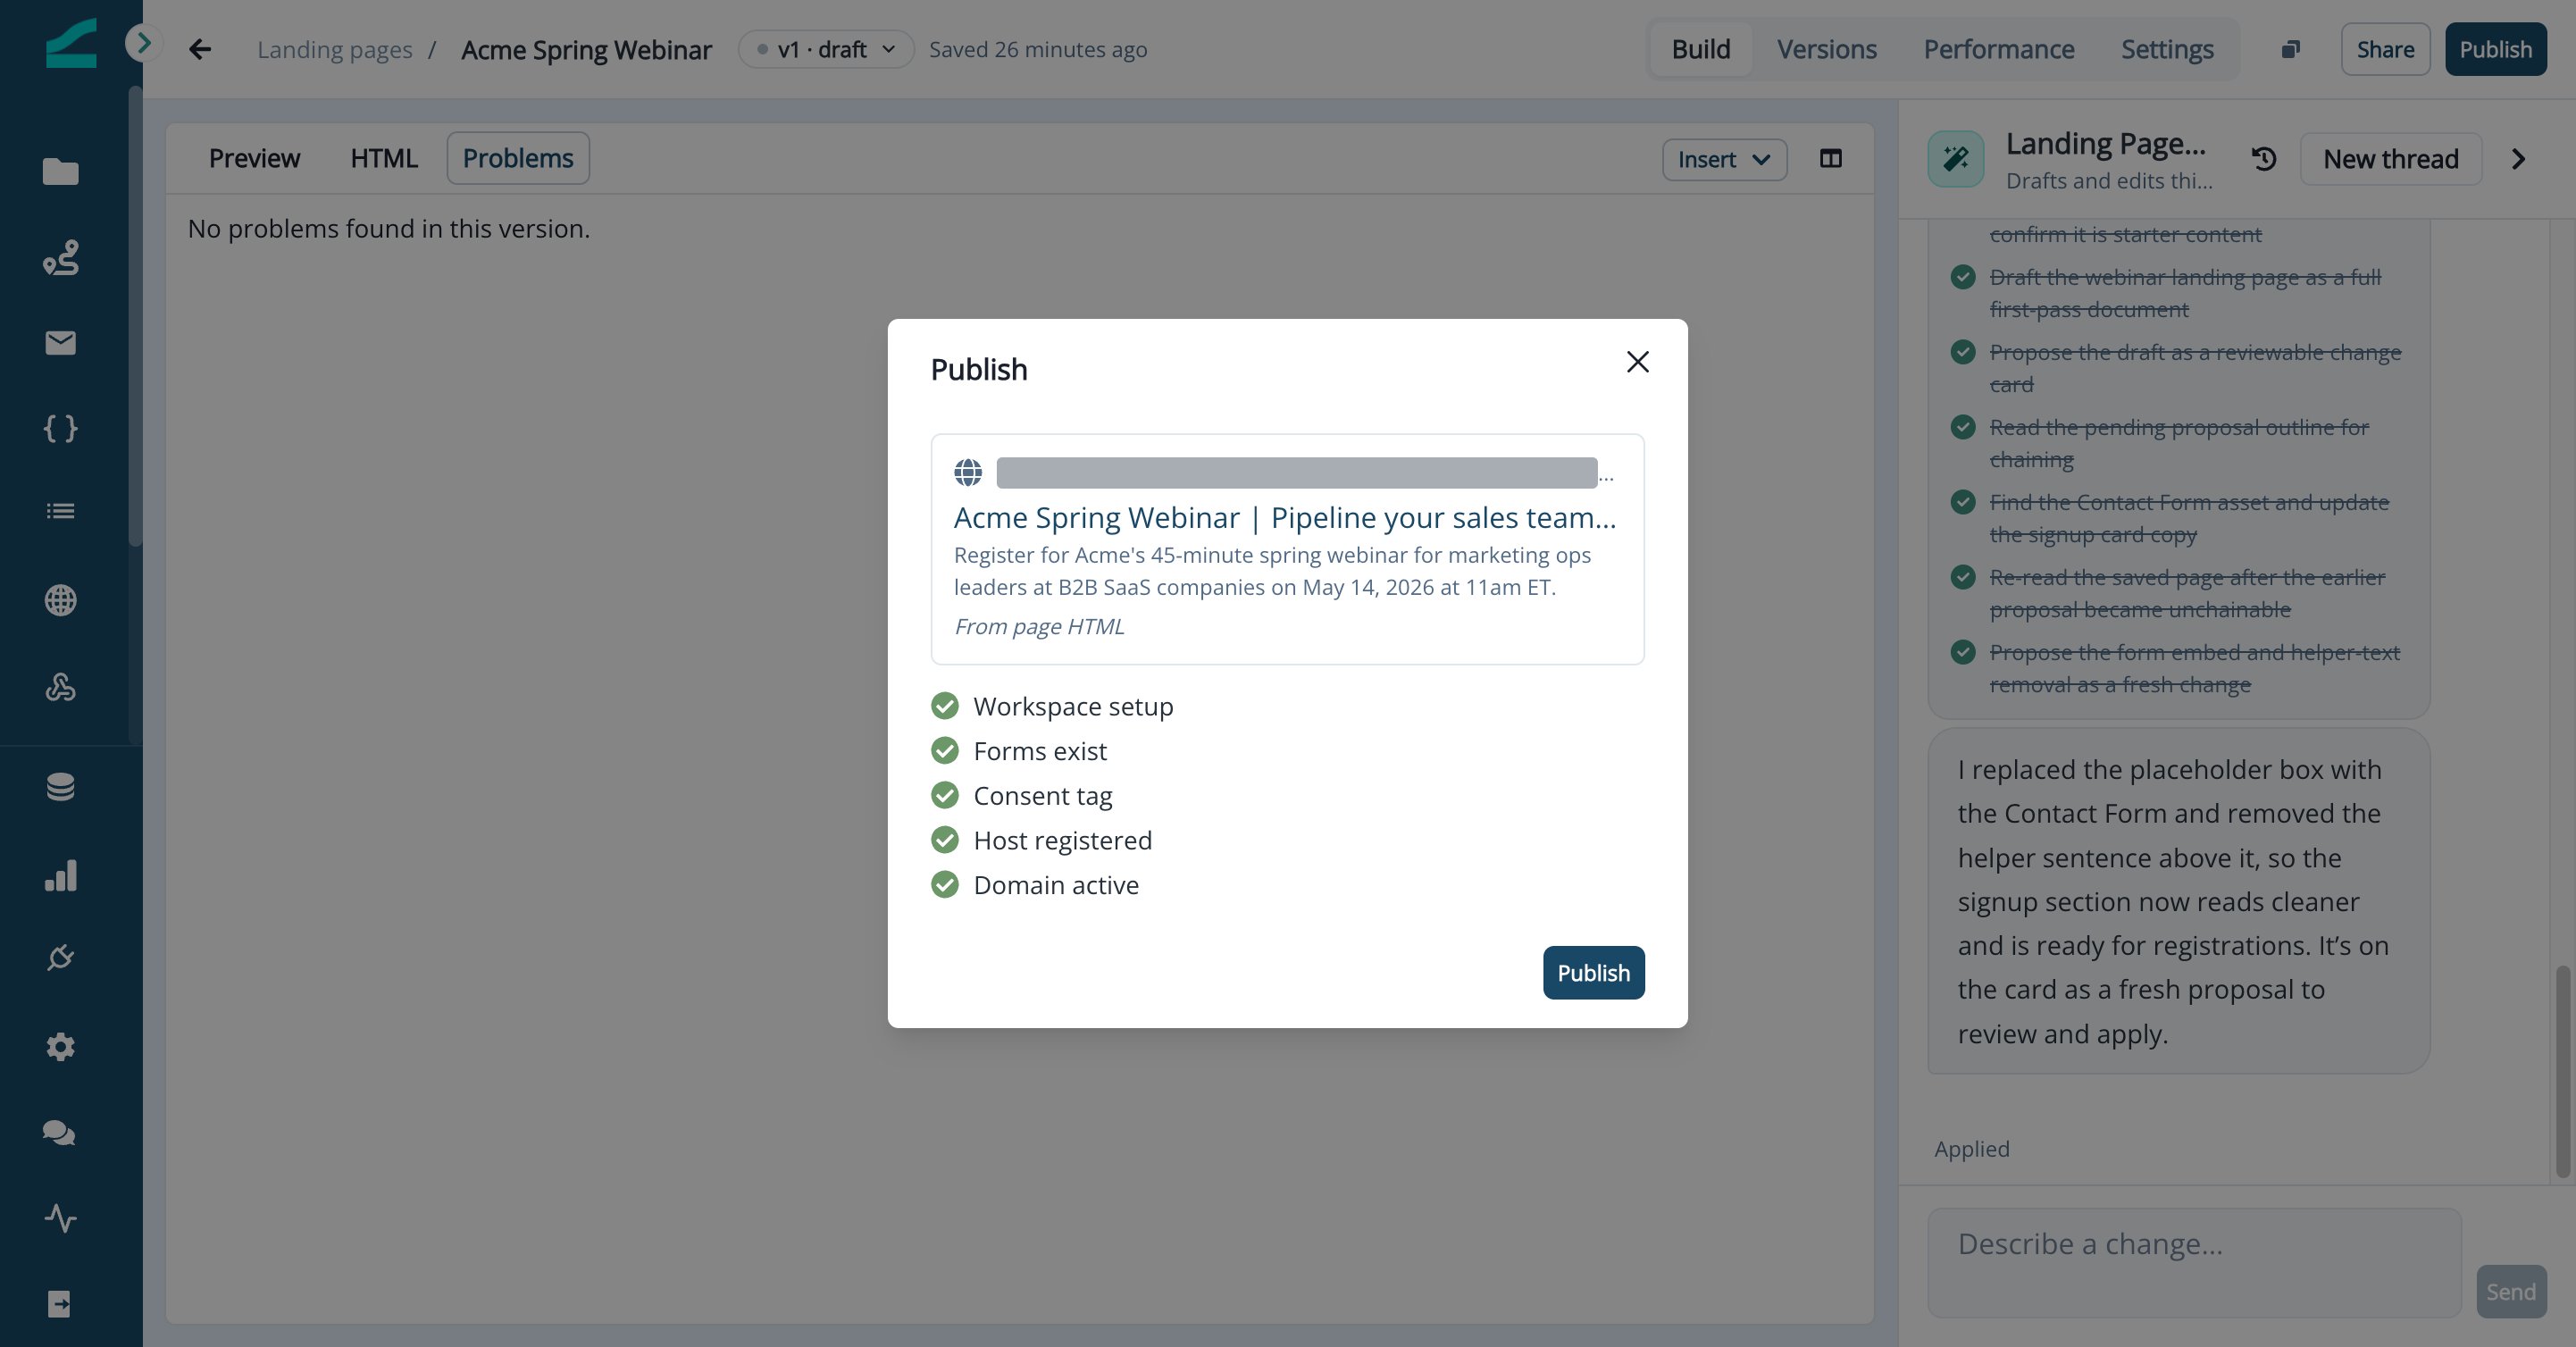This screenshot has height=1347, width=2576.
Task: Click the Describe a change input field
Action: [2194, 1262]
